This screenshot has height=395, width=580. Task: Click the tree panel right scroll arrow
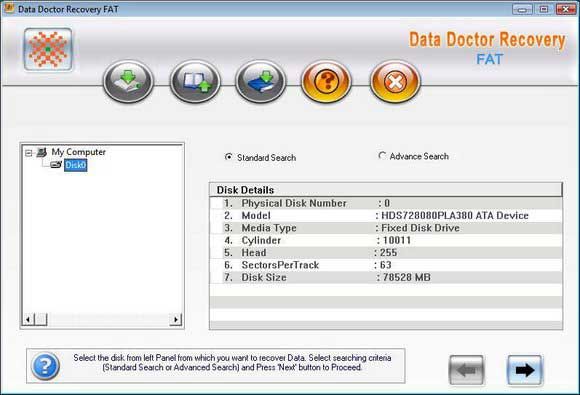pos(176,320)
